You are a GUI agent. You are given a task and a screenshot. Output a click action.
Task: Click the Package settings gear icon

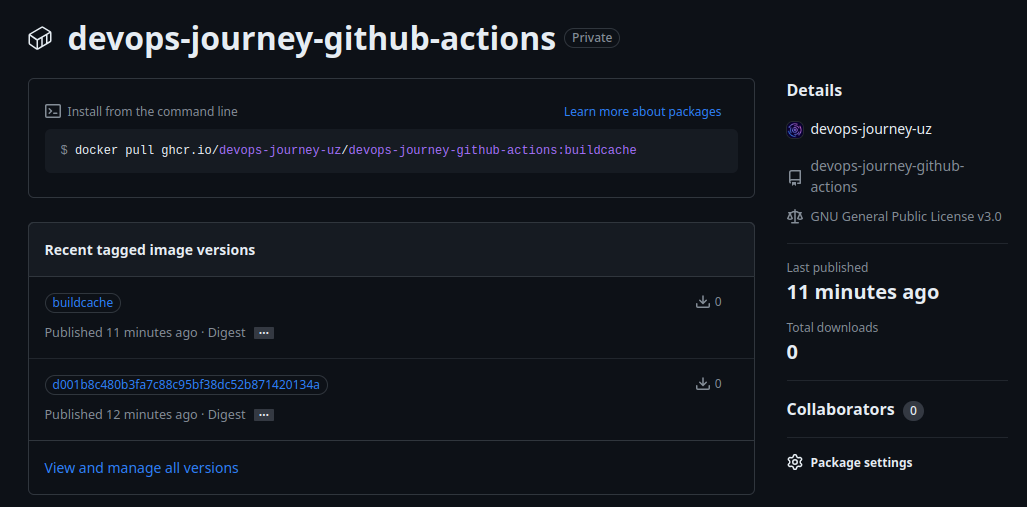pos(794,462)
